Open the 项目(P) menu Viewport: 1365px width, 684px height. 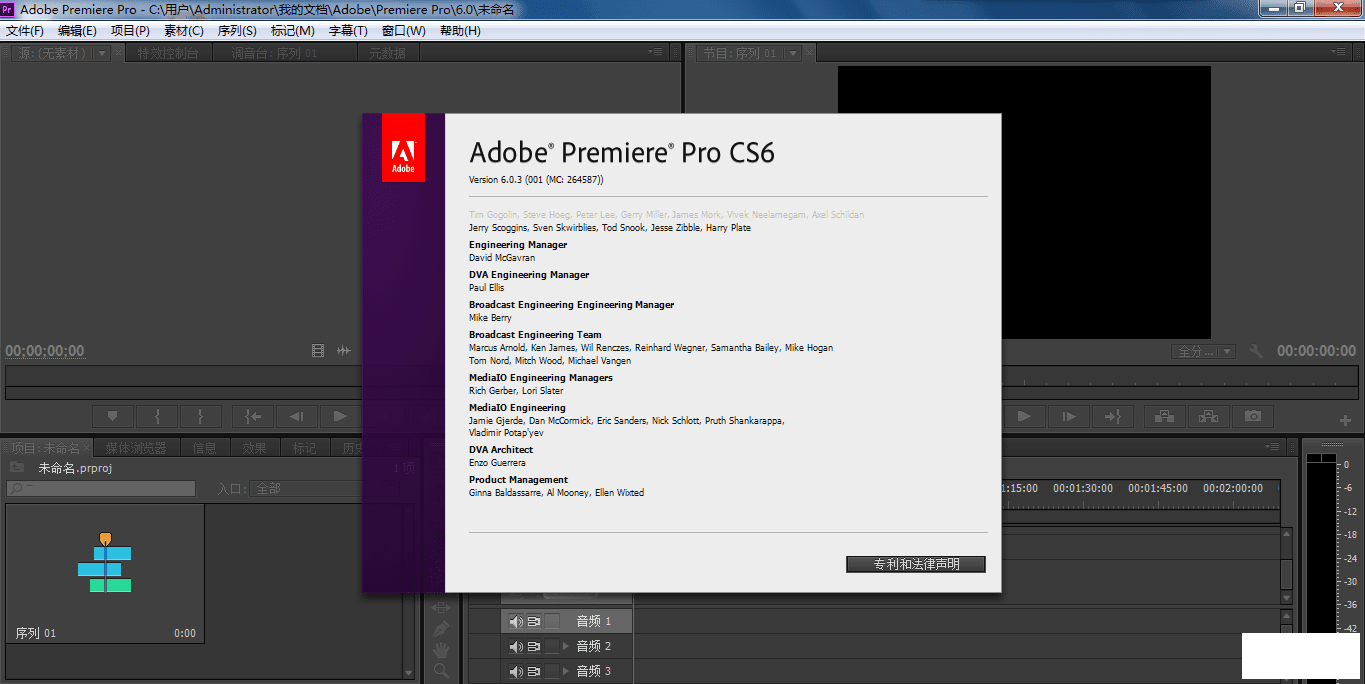(130, 31)
